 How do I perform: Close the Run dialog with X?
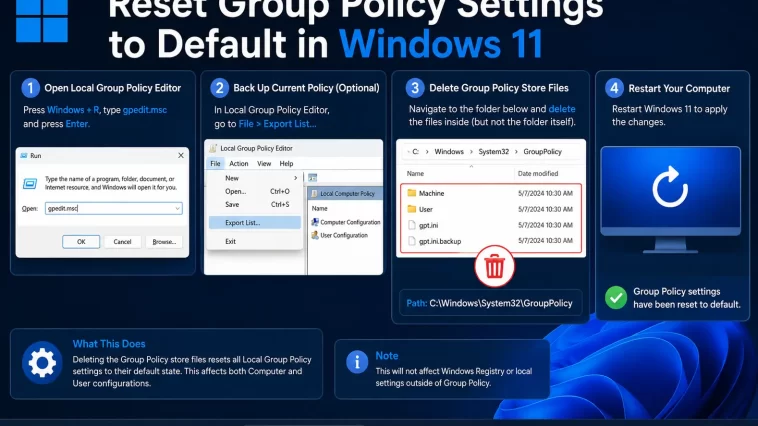(x=181, y=155)
